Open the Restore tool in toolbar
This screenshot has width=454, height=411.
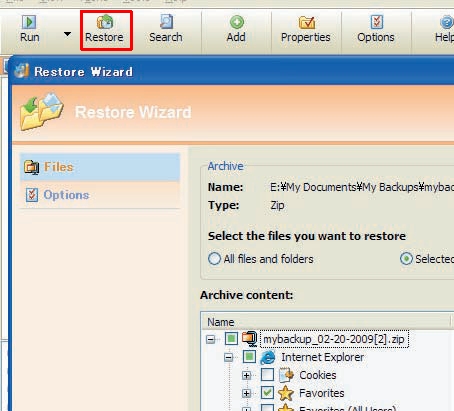pyautogui.click(x=105, y=29)
